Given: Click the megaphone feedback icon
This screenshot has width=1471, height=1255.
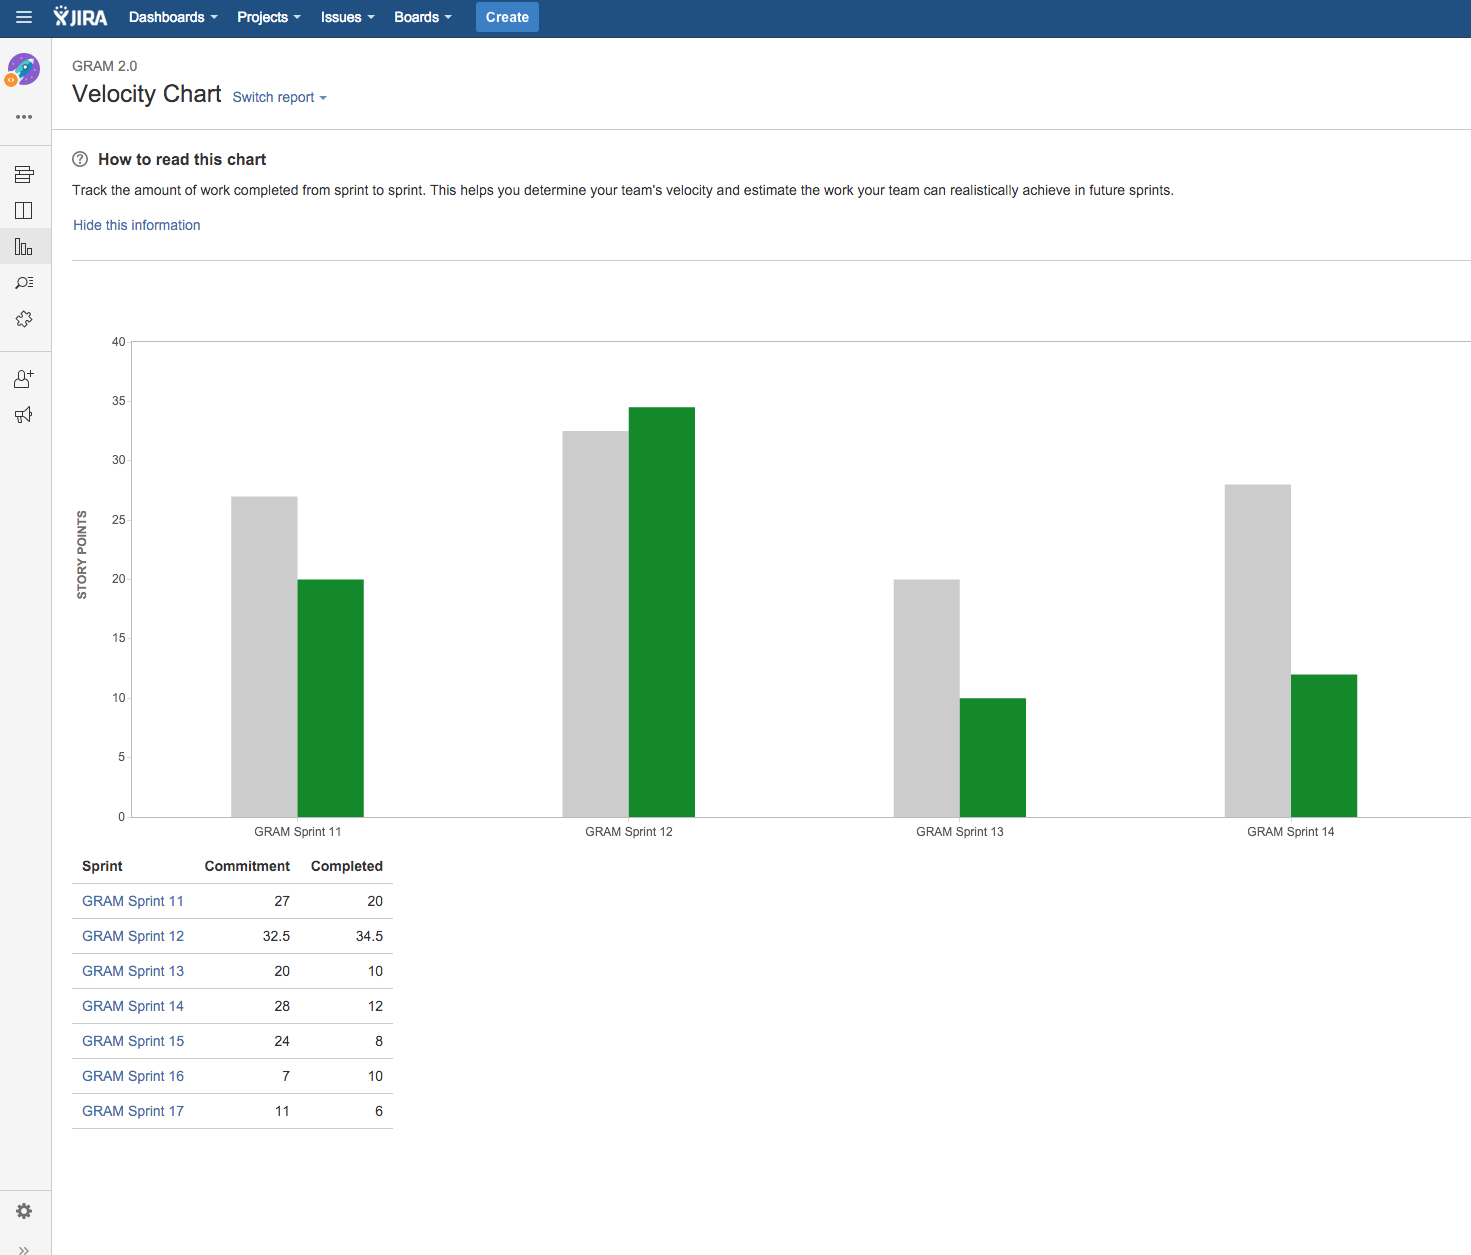Looking at the screenshot, I should [24, 415].
